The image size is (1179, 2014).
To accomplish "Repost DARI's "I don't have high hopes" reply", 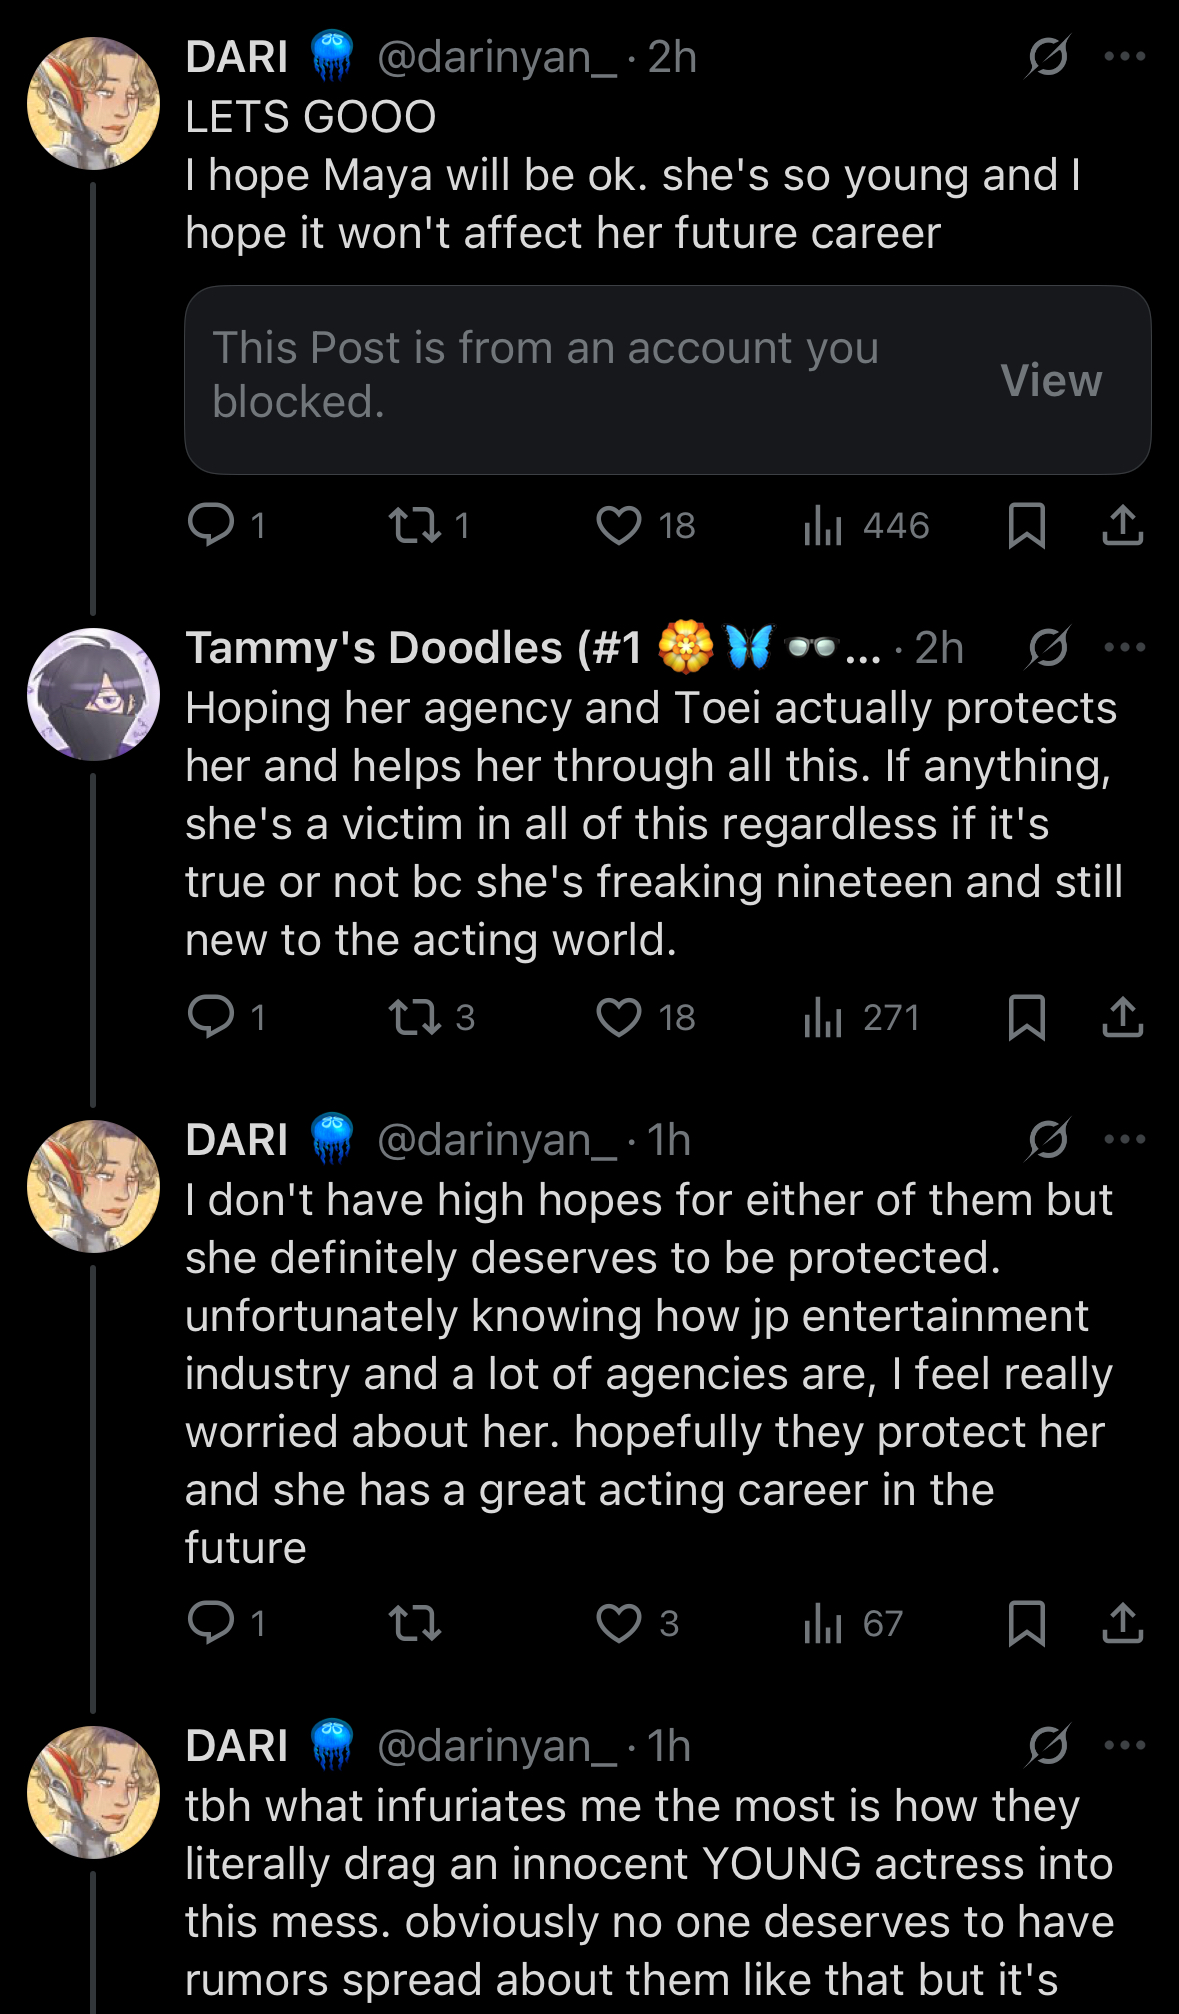I will (x=415, y=1623).
